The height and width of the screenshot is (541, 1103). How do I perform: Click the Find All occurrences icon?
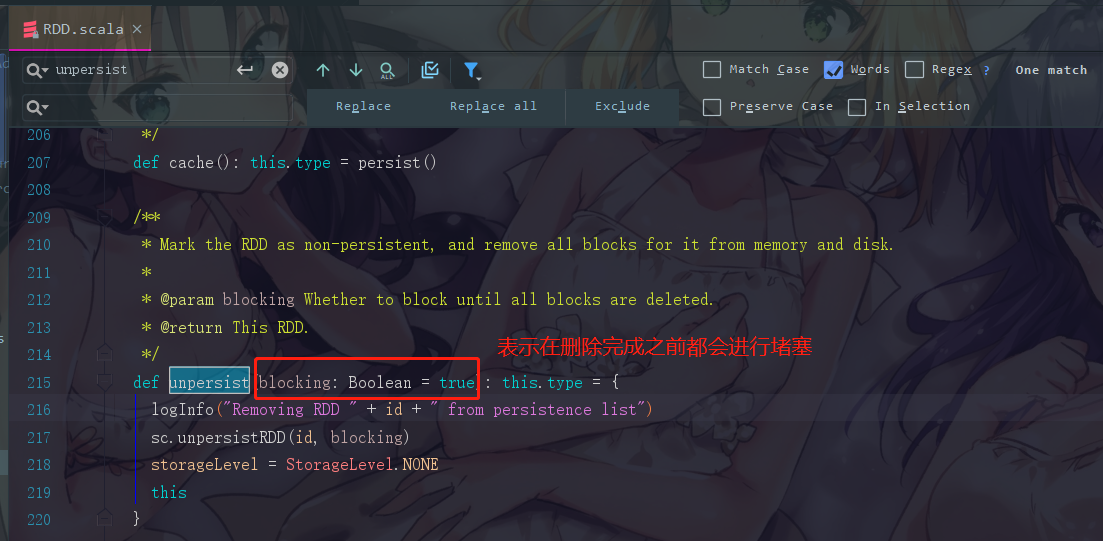click(x=387, y=70)
